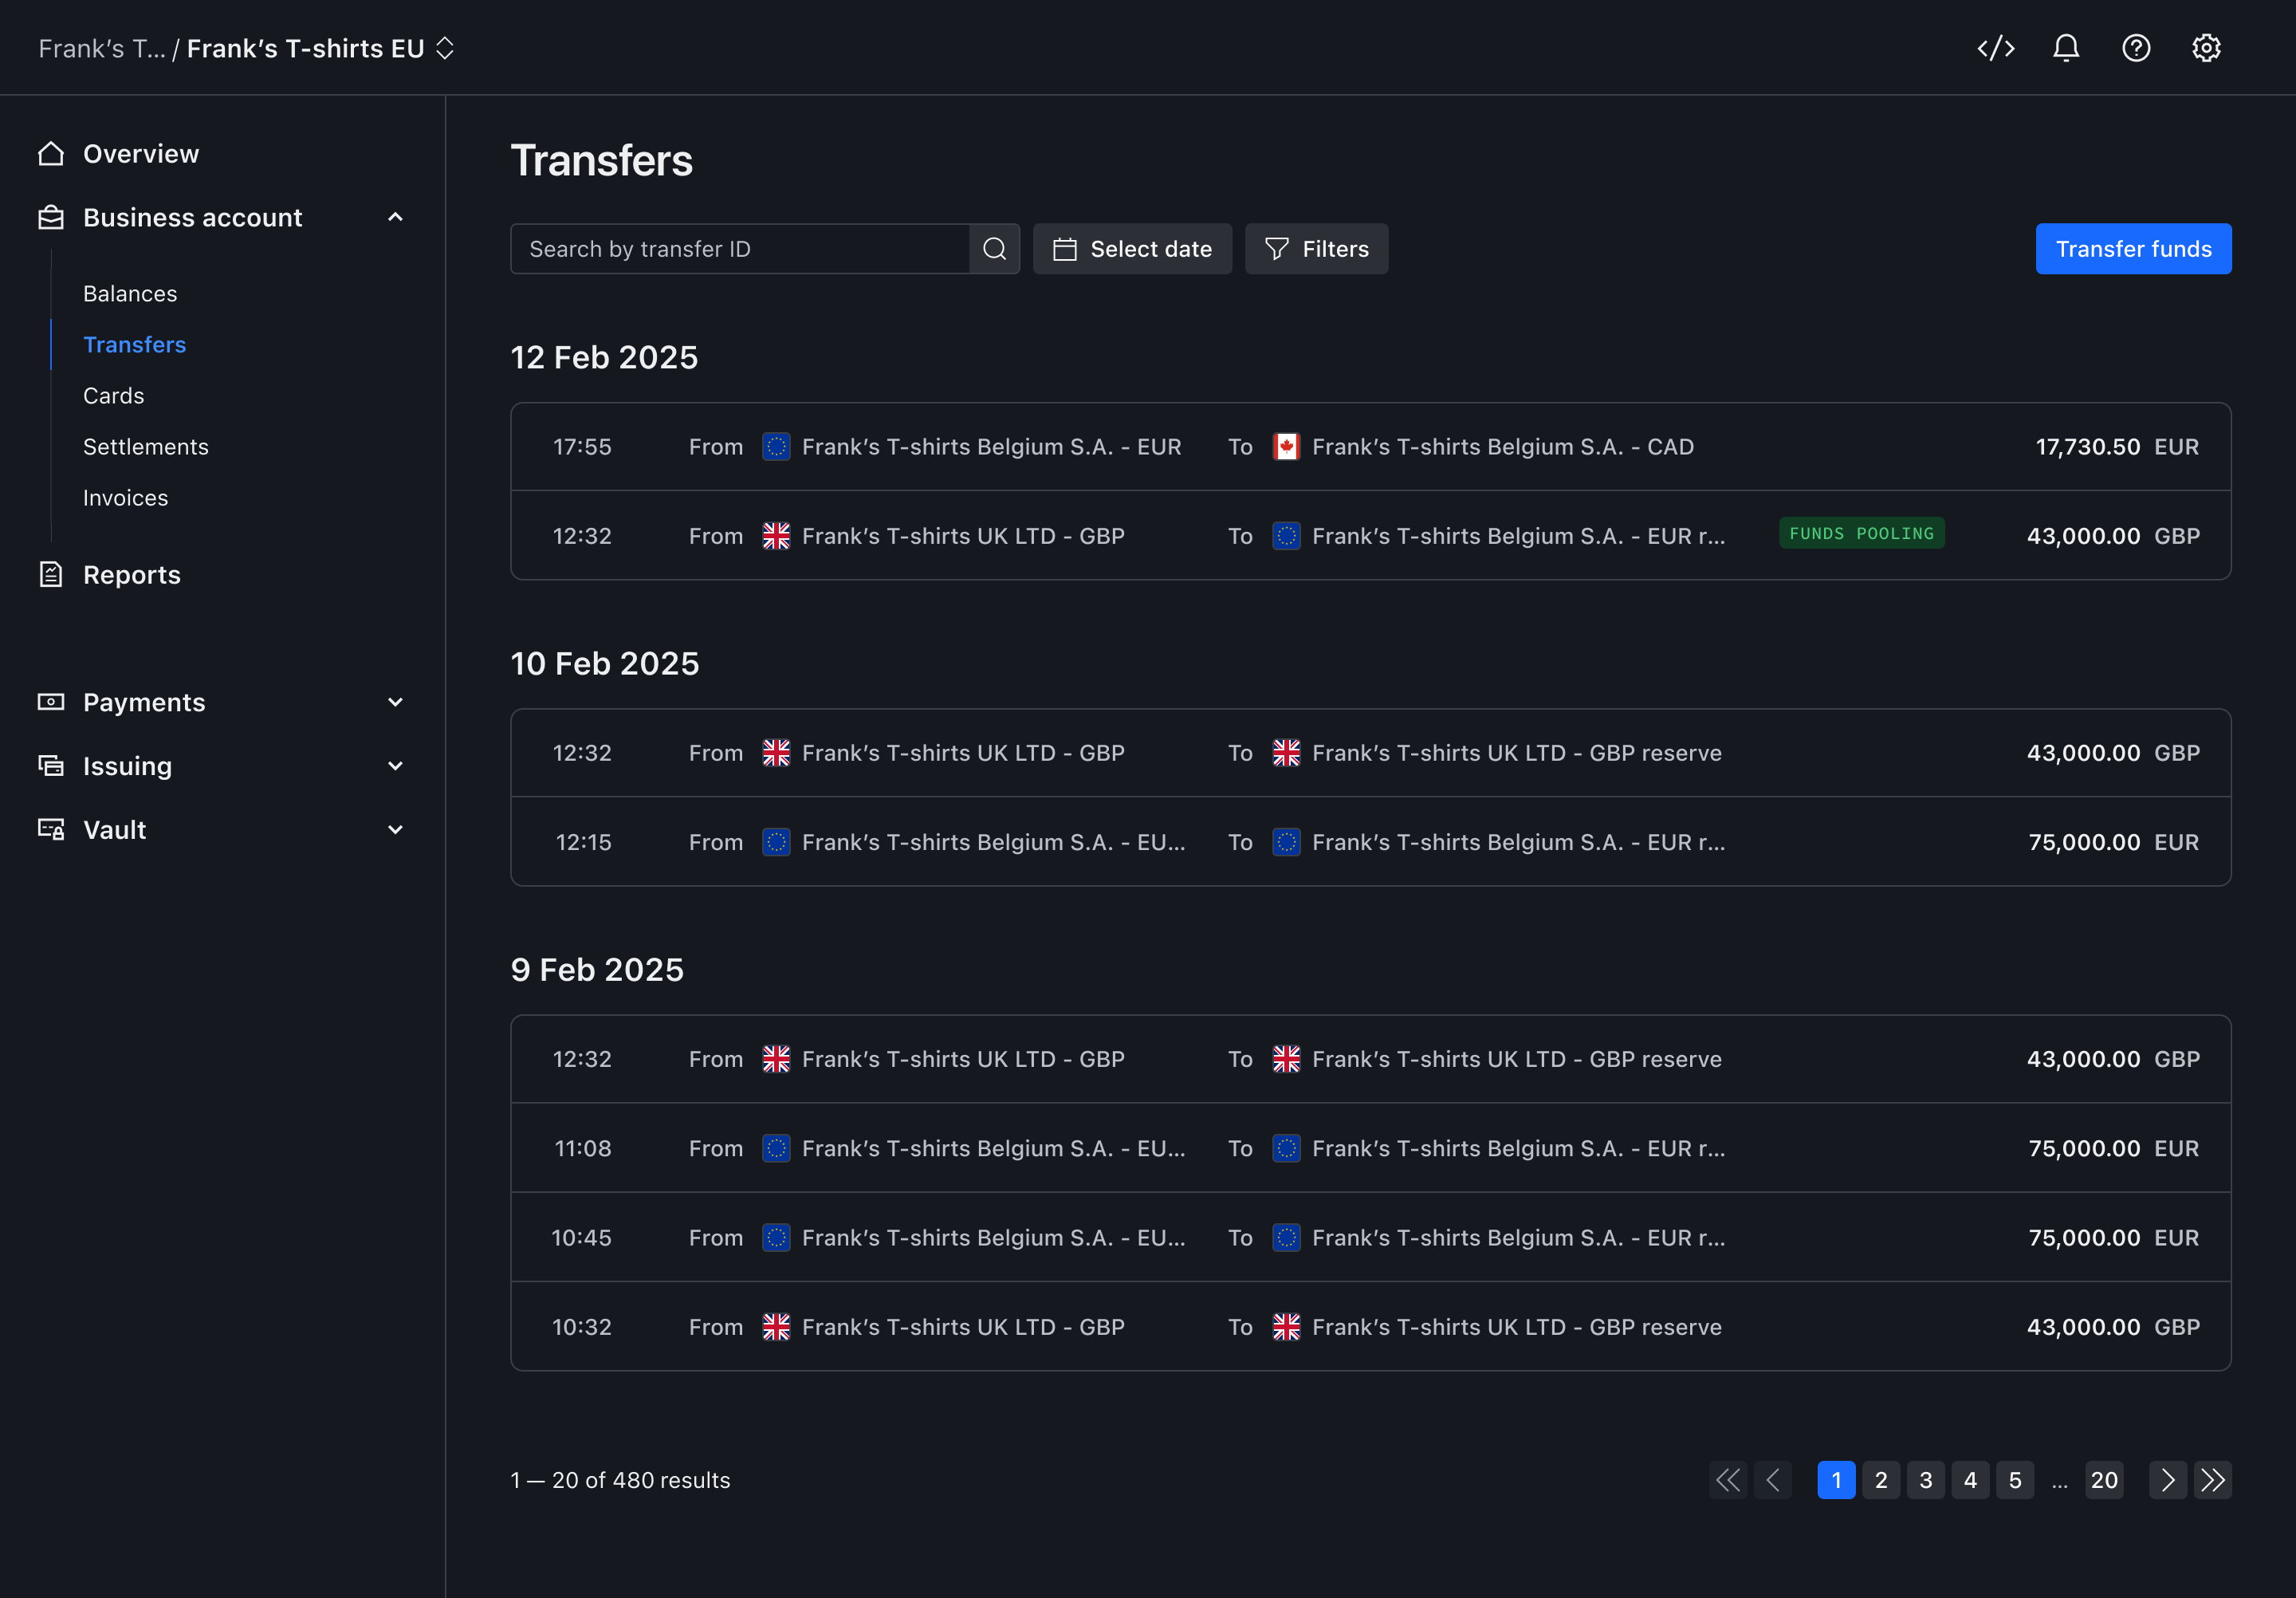Jump to last page with double-right arrows
2296x1598 pixels.
(2213, 1480)
